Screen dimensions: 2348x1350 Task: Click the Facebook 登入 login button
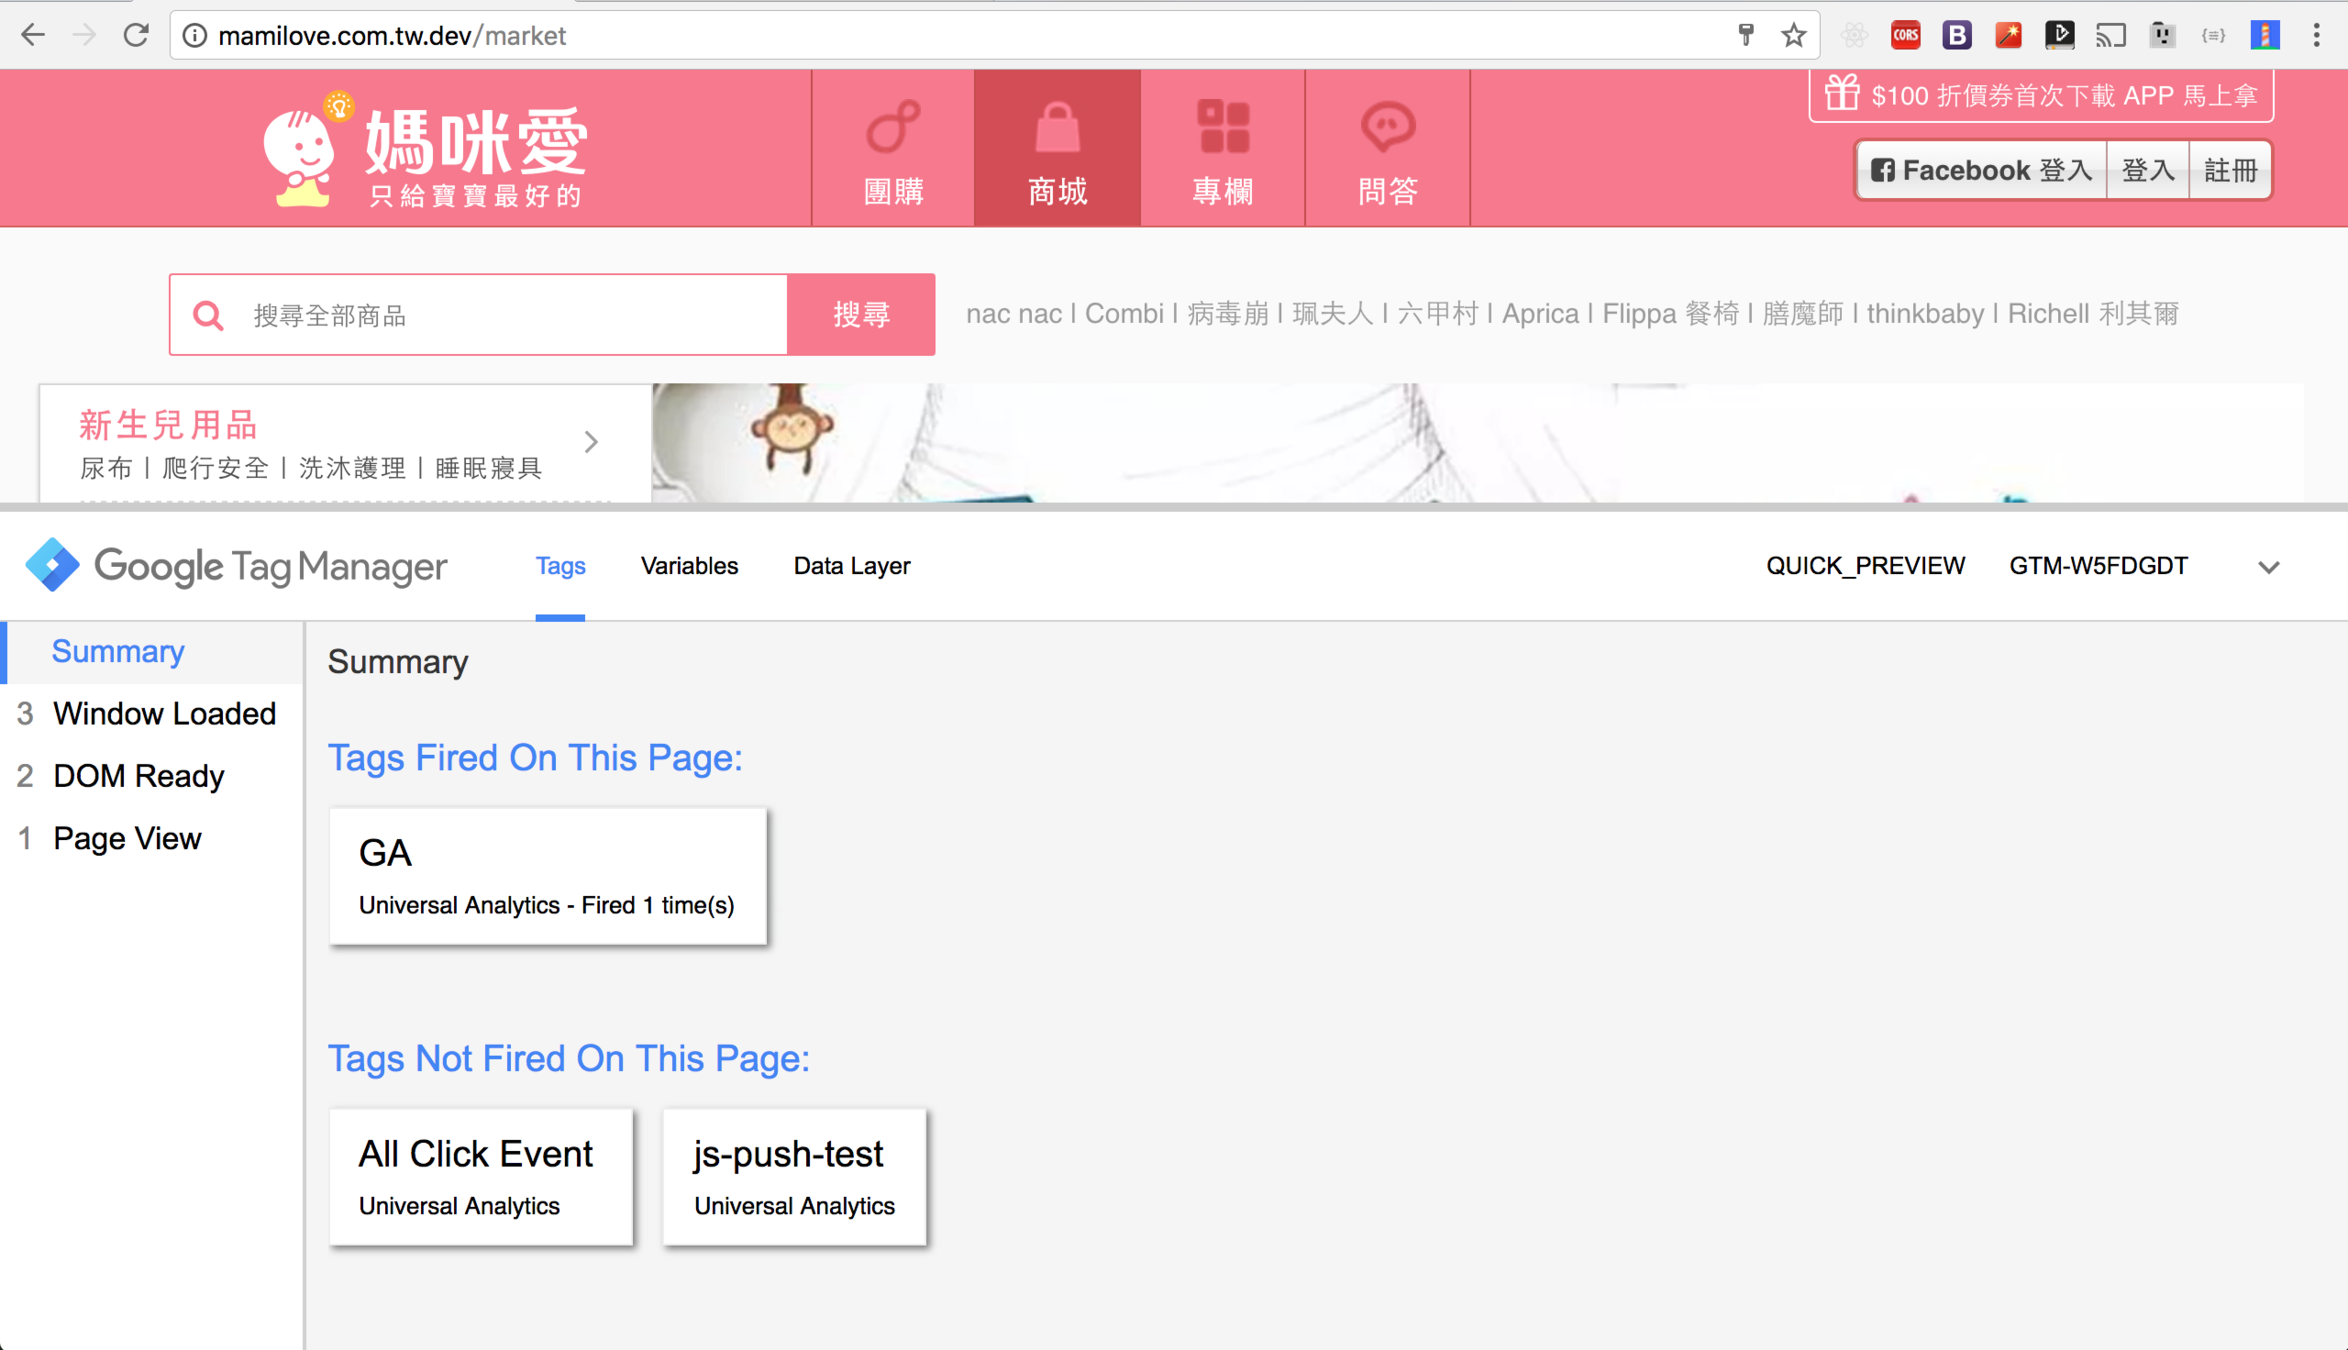click(x=1981, y=171)
